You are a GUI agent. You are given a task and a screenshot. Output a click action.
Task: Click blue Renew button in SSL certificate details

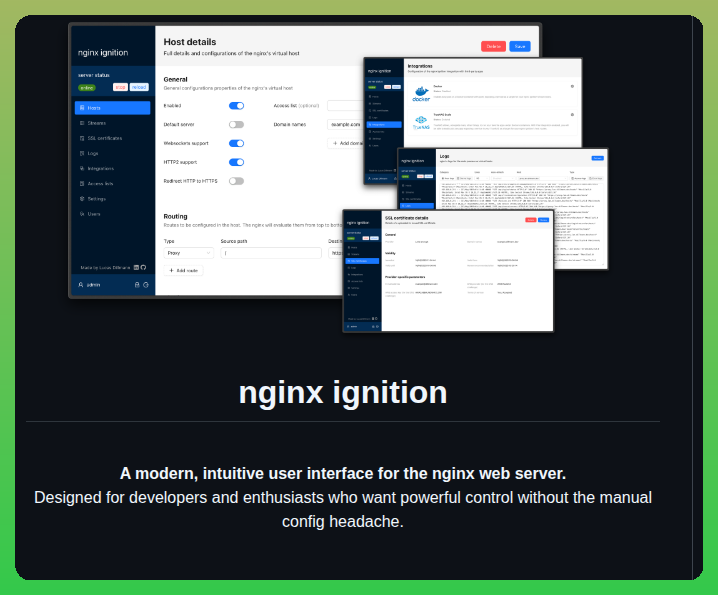point(544,220)
